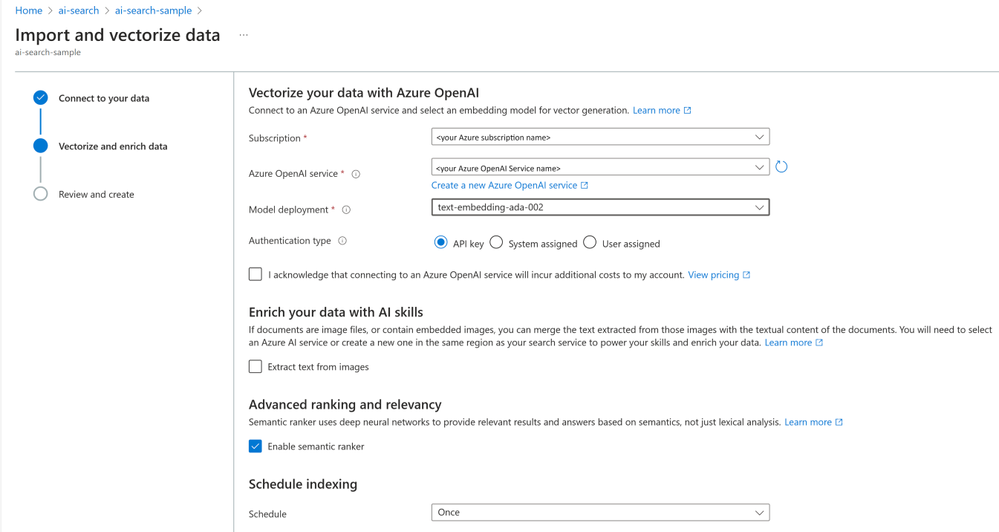Open Learn more link for semantic ranker
999x532 pixels.
tap(813, 422)
